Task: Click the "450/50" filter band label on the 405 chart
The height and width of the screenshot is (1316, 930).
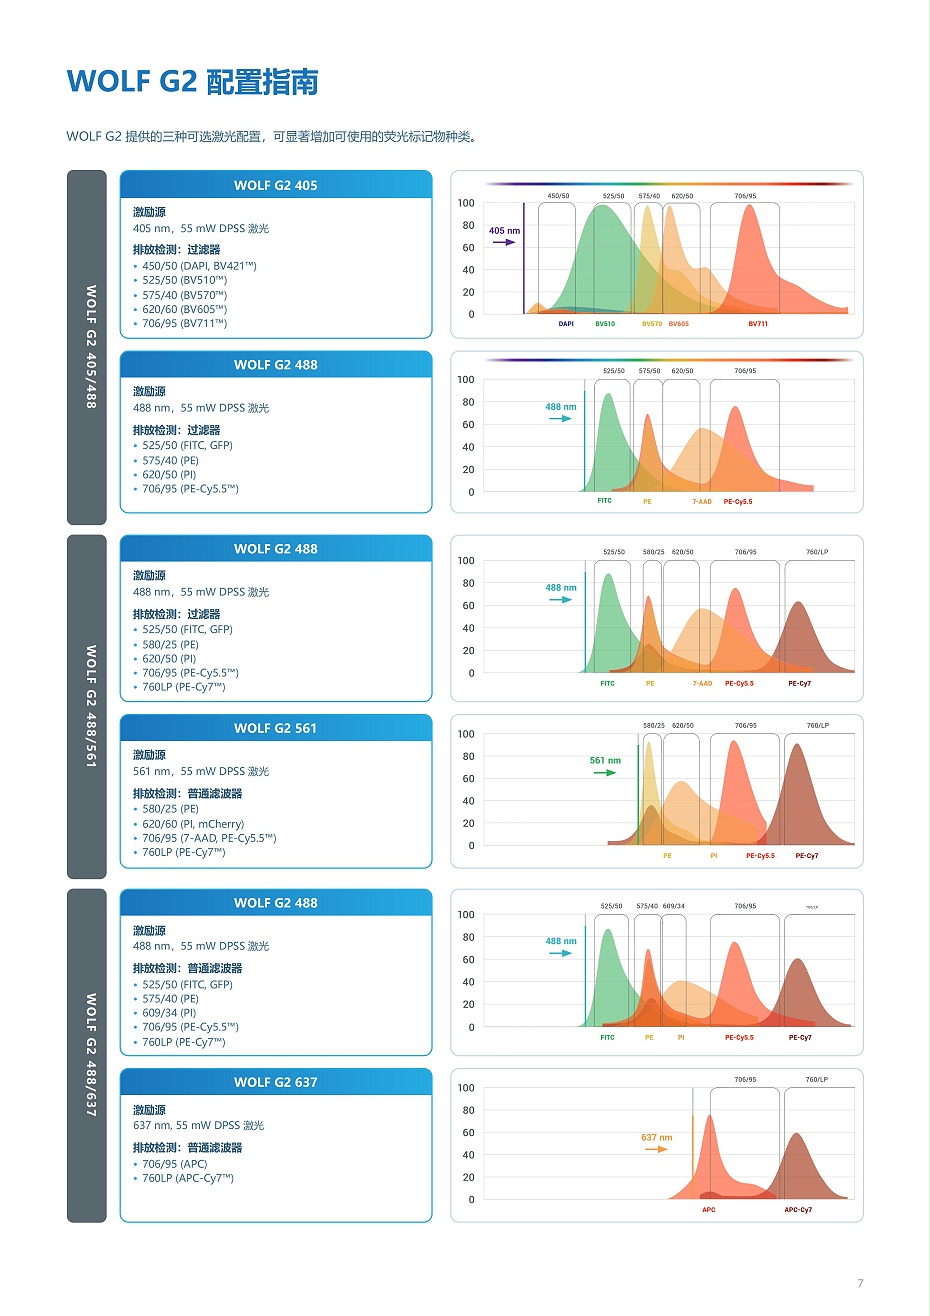Action: click(x=558, y=196)
